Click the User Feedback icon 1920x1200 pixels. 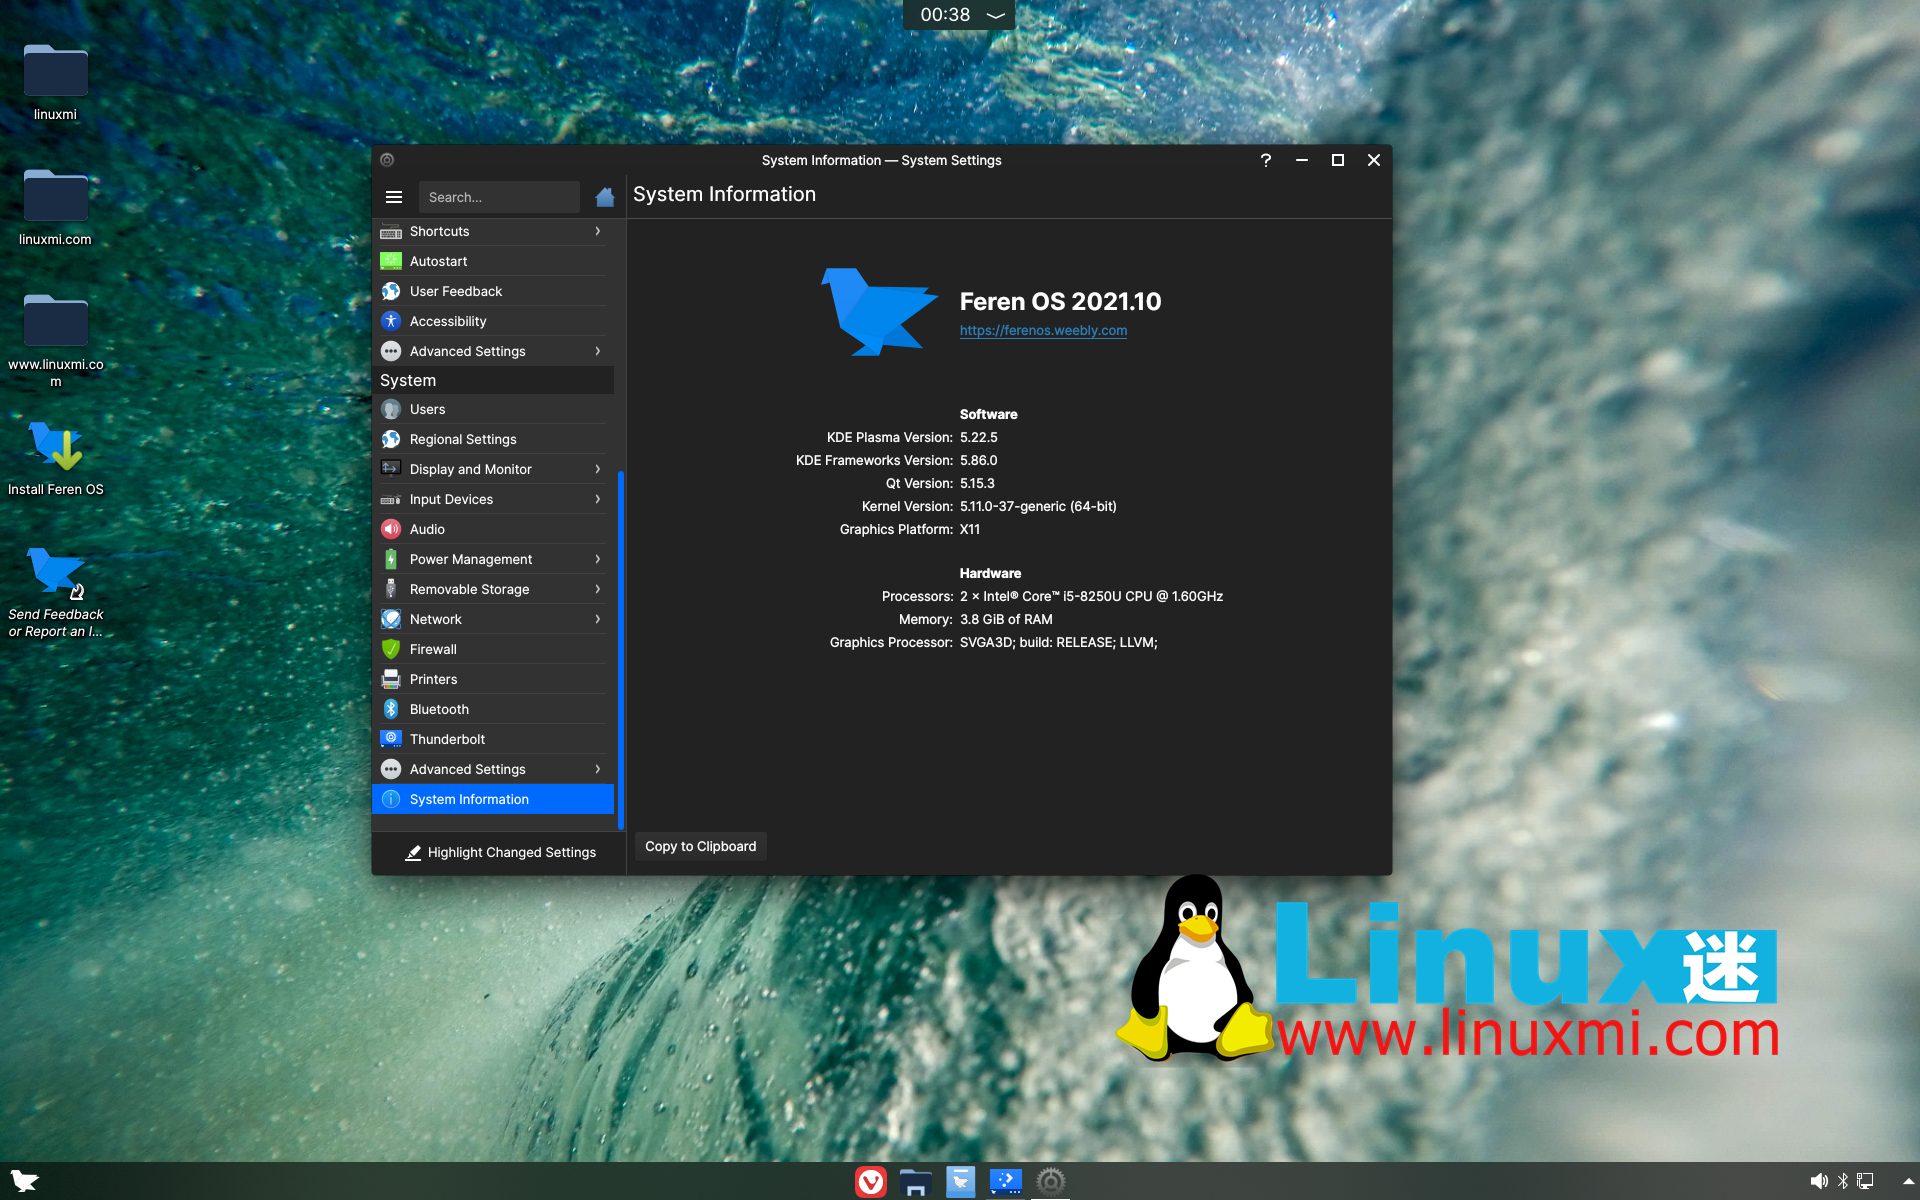(x=391, y=291)
